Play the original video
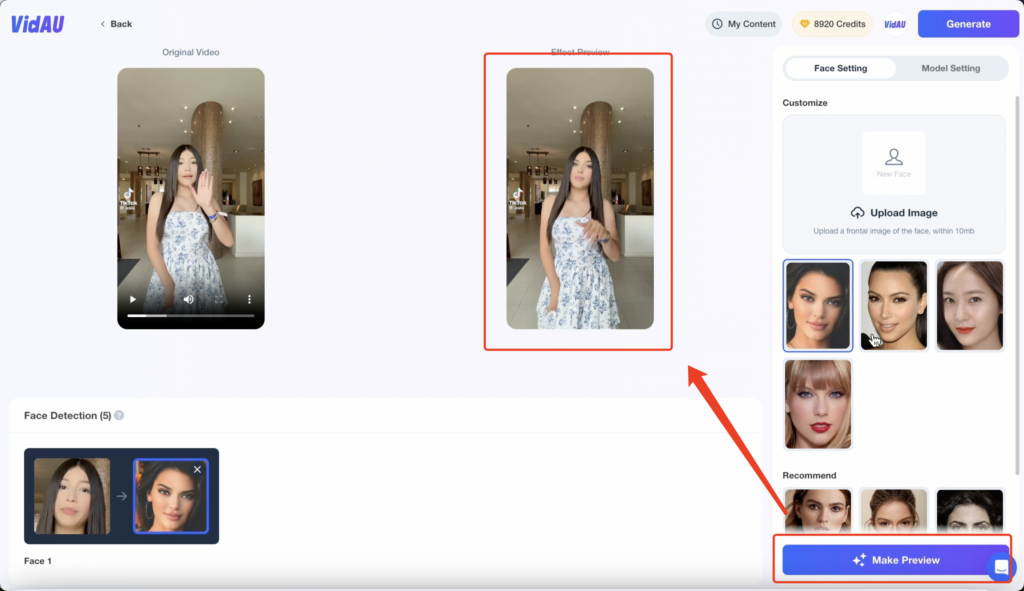Viewport: 1024px width, 591px height. pyautogui.click(x=133, y=300)
